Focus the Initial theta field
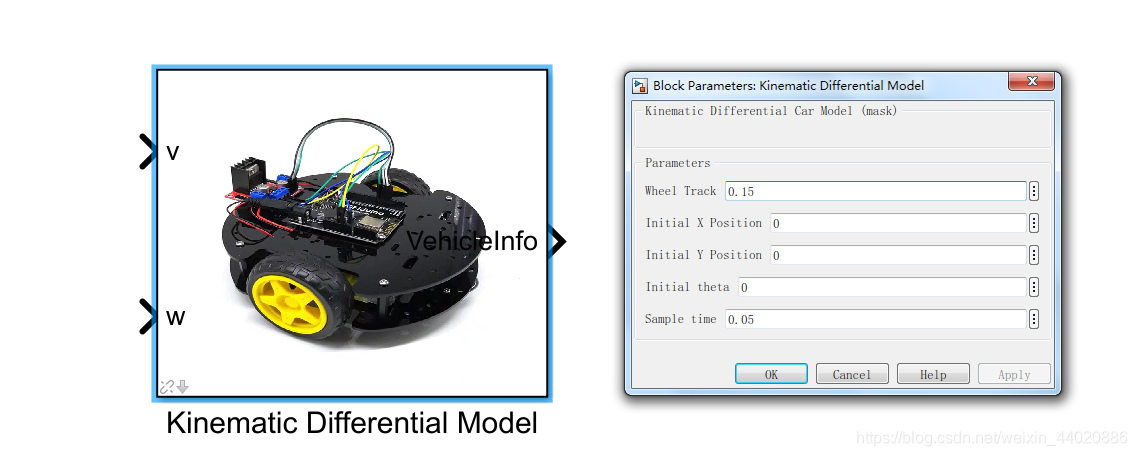1137x456 pixels. [882, 287]
